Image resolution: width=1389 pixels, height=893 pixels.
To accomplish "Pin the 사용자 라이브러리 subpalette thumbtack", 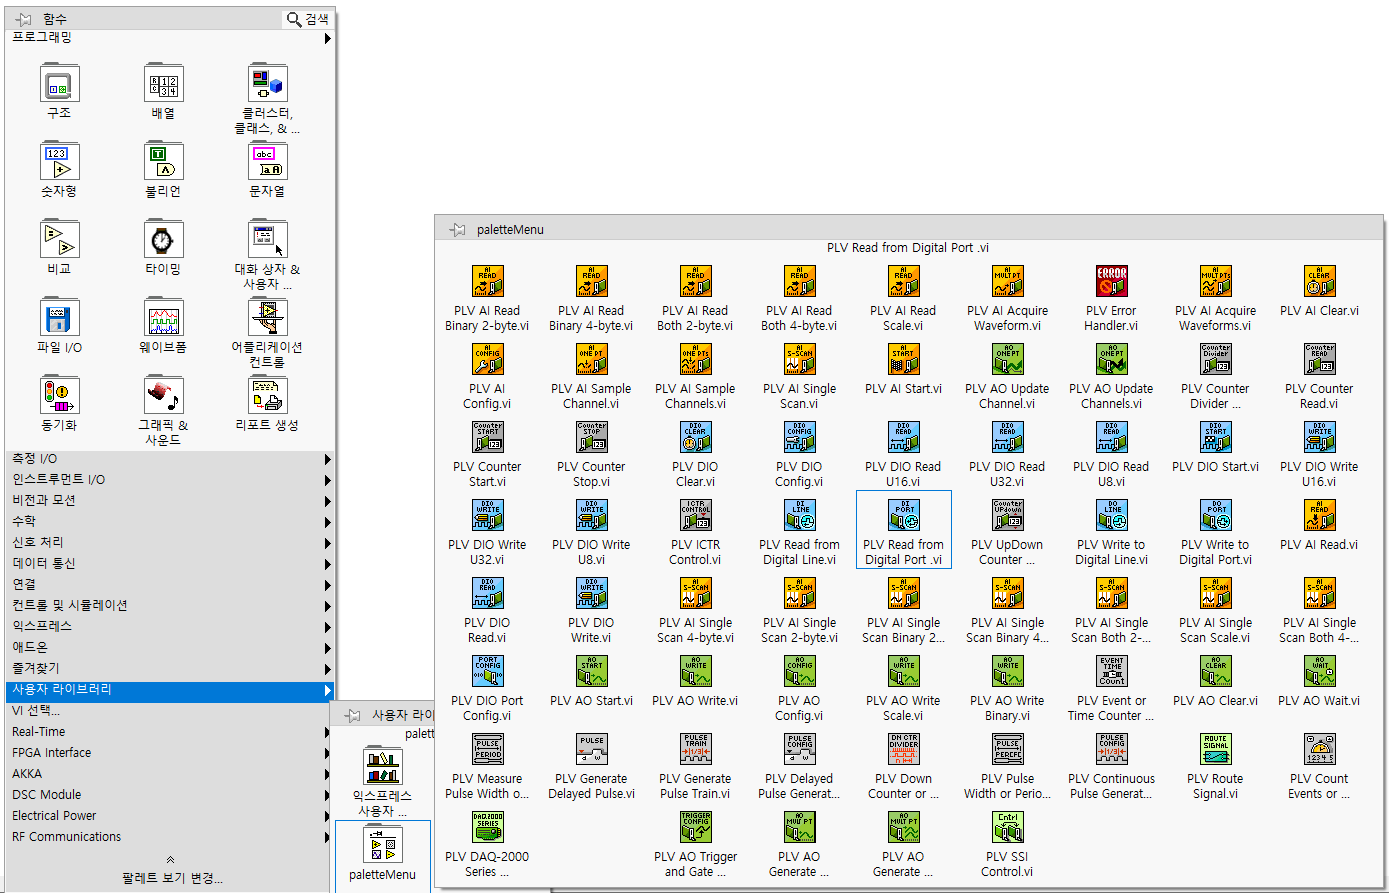I will pyautogui.click(x=352, y=715).
